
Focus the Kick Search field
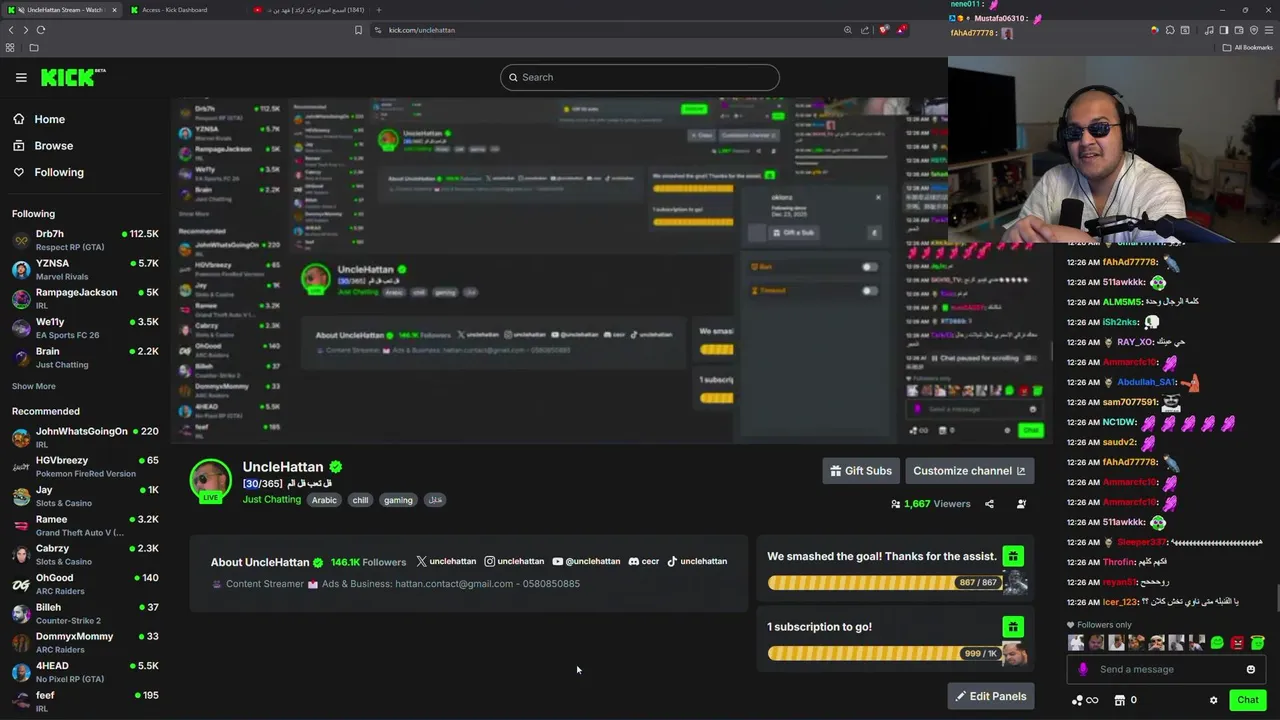[x=640, y=77]
